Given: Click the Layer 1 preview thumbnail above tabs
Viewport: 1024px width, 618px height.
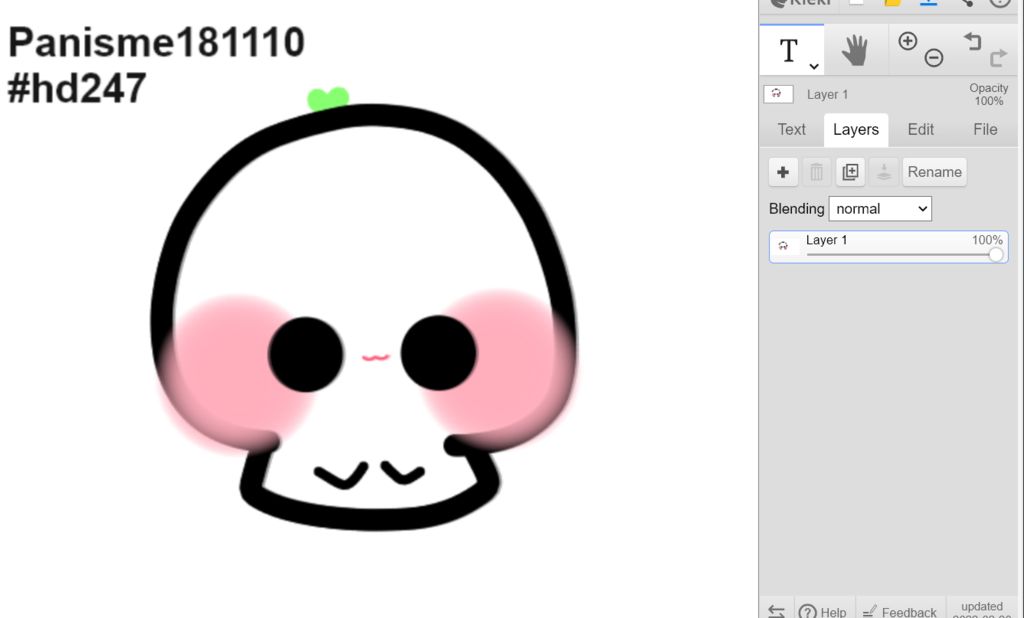Looking at the screenshot, I should 778,94.
